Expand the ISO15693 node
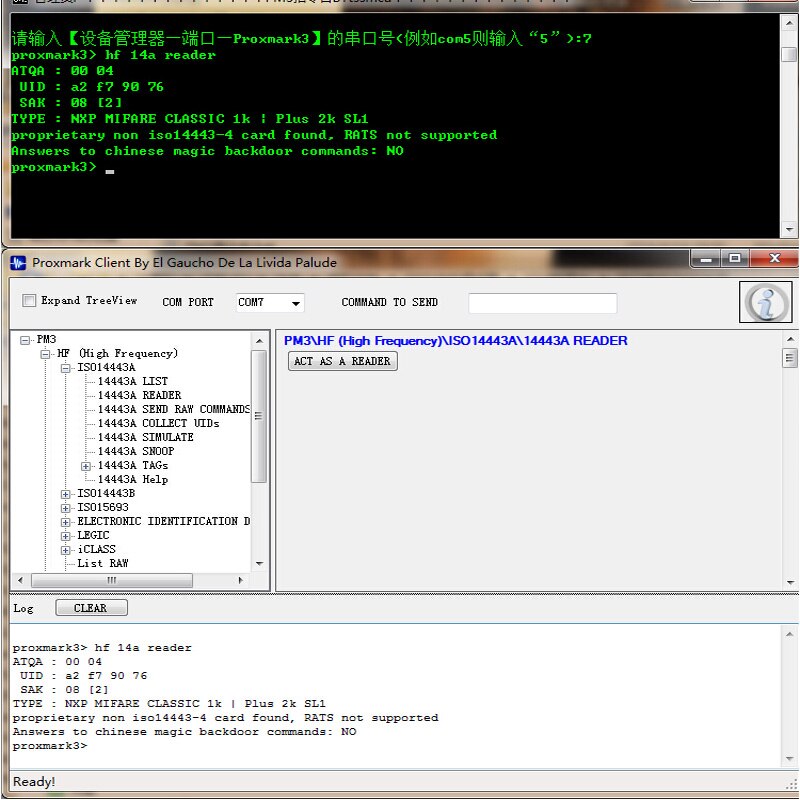800x800 pixels. click(65, 508)
